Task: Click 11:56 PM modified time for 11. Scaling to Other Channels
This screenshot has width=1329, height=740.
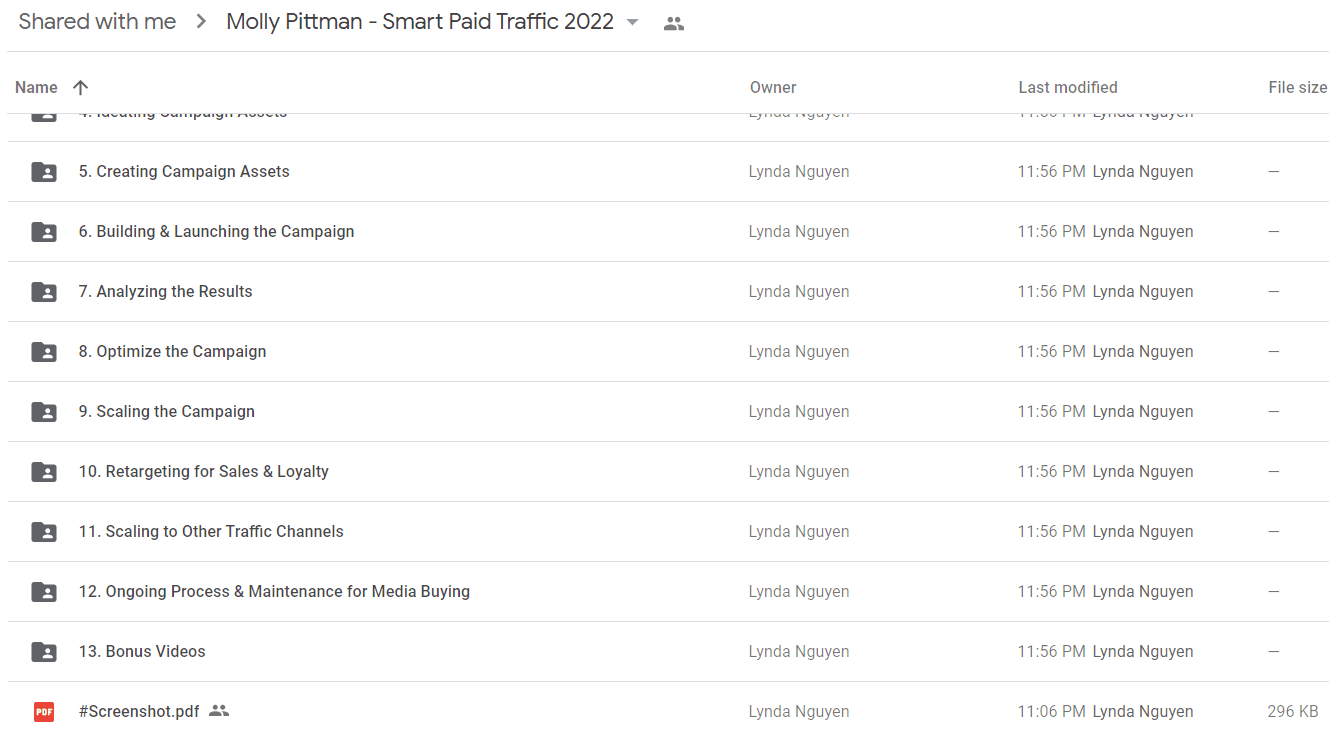Action: coord(1051,531)
